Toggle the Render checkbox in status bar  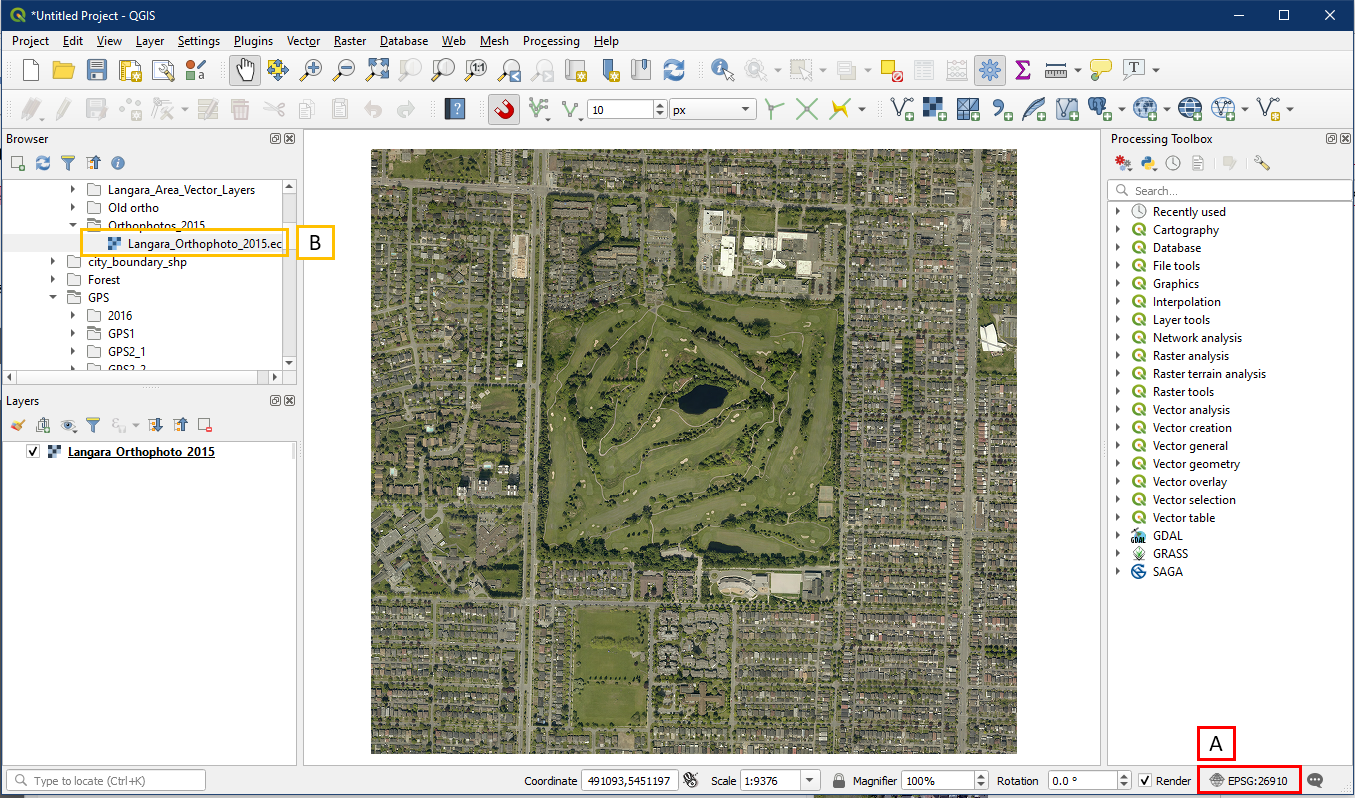pos(1145,781)
